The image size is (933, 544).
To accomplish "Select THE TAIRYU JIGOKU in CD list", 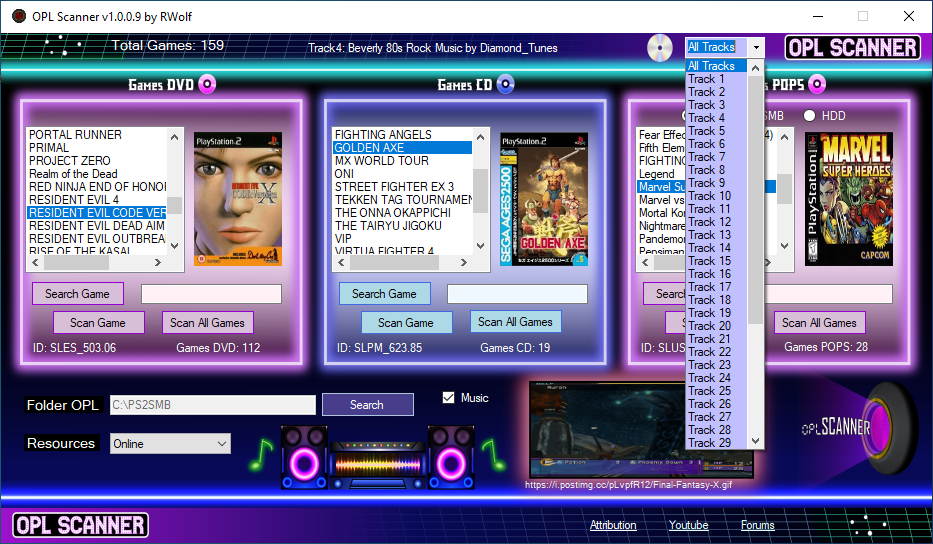I will coord(403,226).
